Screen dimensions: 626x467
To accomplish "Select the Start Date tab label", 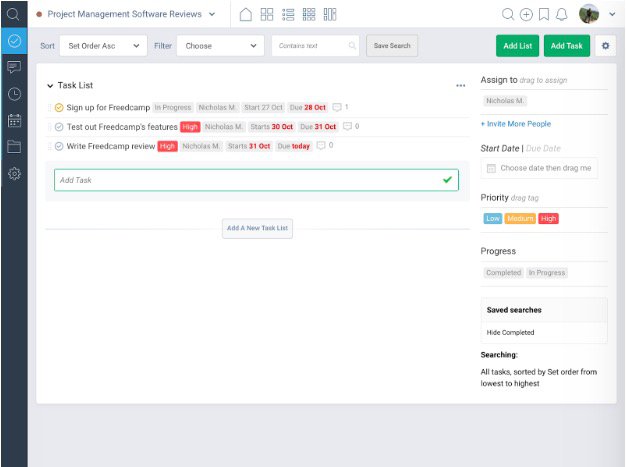I will tap(499, 148).
